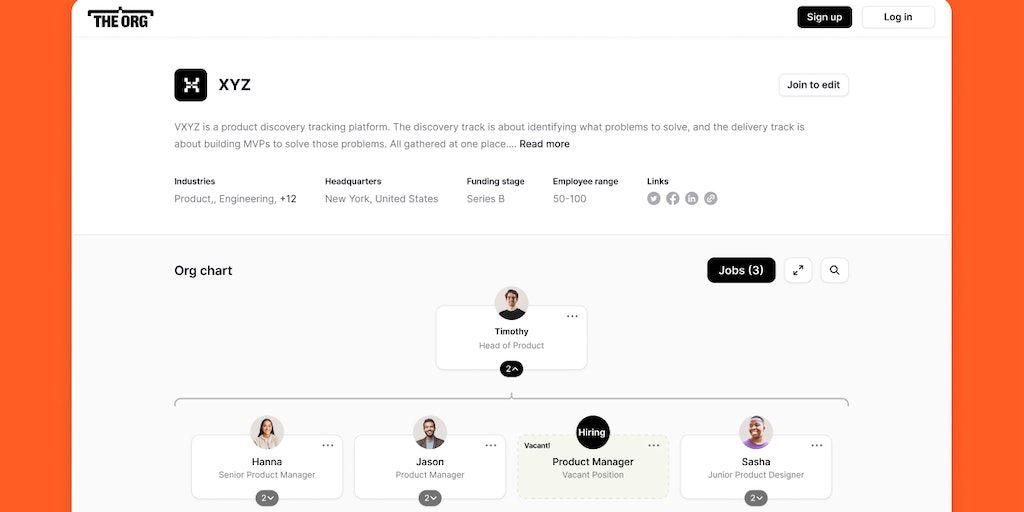Open the XYZ LinkedIn link icon
This screenshot has height=512, width=1024.
(x=692, y=198)
